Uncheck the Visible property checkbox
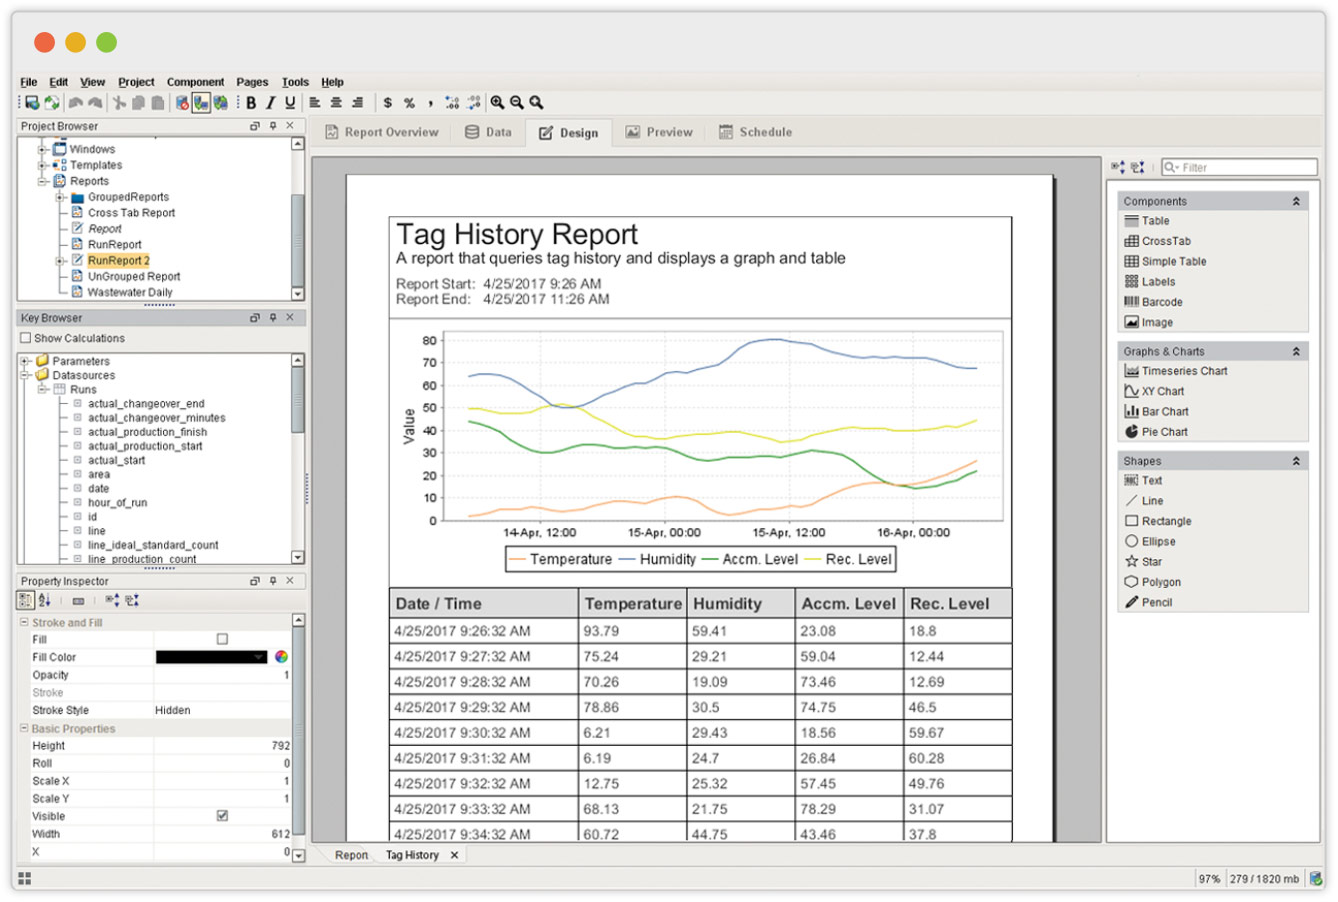The width and height of the screenshot is (1338, 902). point(222,816)
